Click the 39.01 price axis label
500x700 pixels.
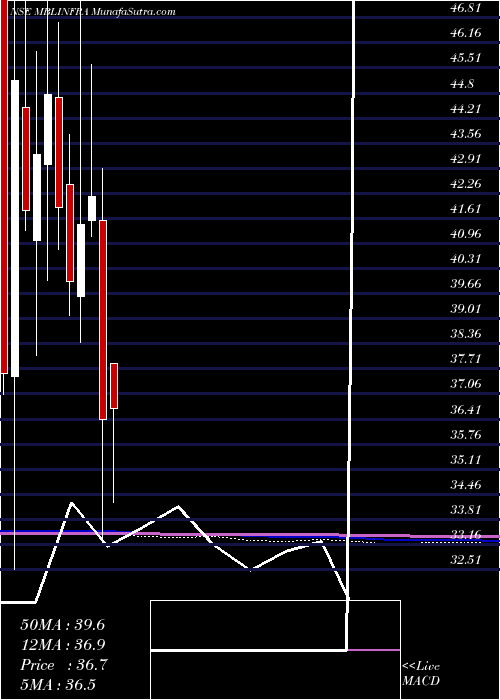coord(466,308)
